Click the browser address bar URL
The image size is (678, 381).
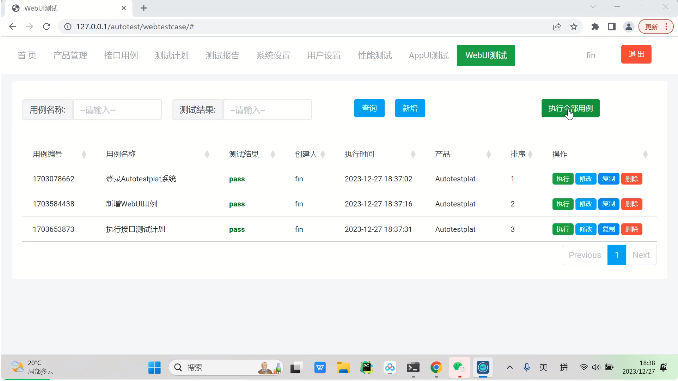135,27
